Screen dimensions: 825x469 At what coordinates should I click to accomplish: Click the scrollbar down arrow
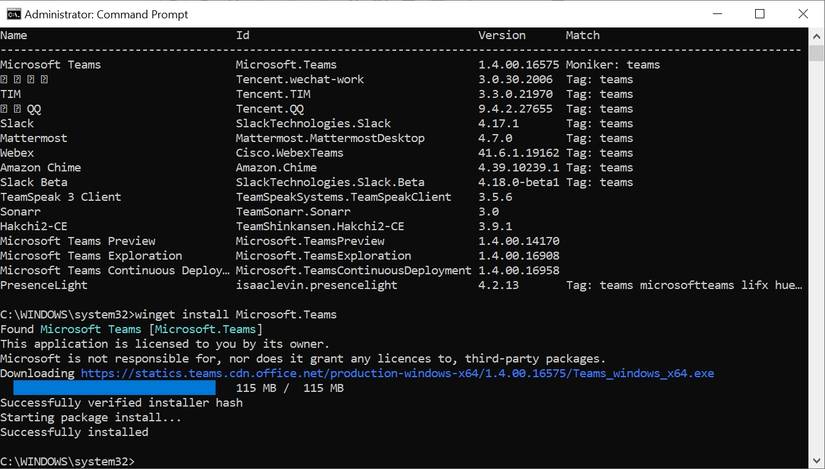[816, 461]
